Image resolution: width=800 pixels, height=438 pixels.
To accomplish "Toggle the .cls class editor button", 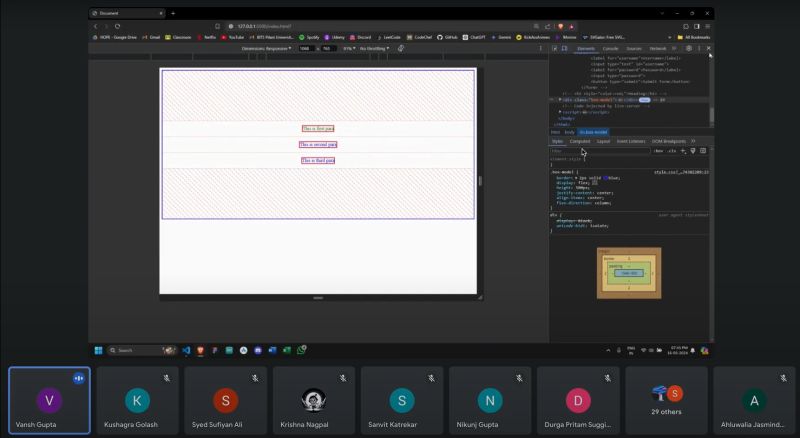I will (672, 151).
